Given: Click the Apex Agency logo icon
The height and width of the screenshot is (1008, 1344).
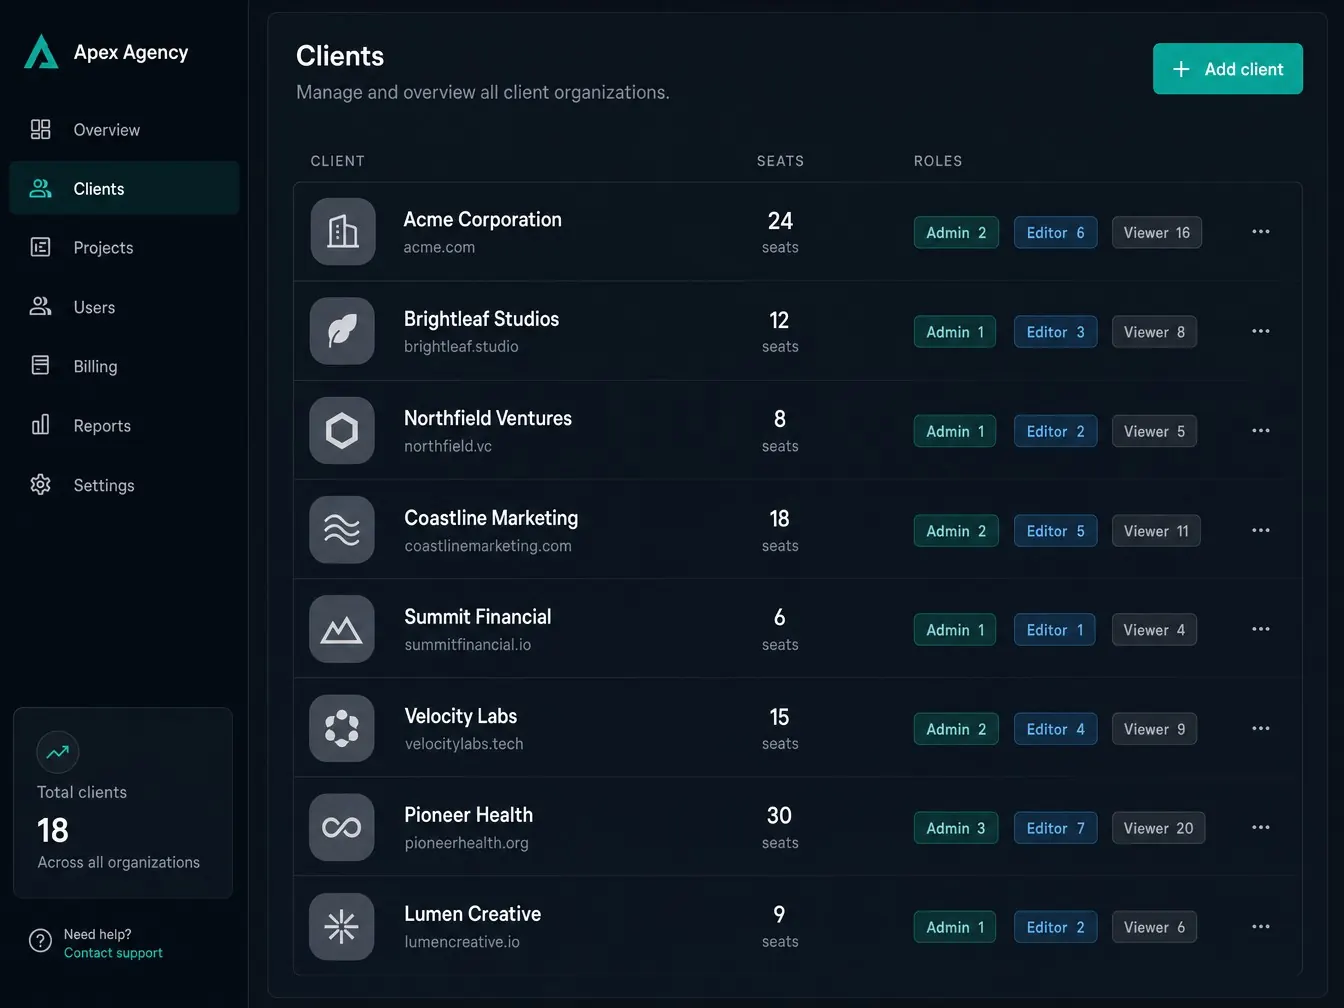Looking at the screenshot, I should (x=41, y=52).
